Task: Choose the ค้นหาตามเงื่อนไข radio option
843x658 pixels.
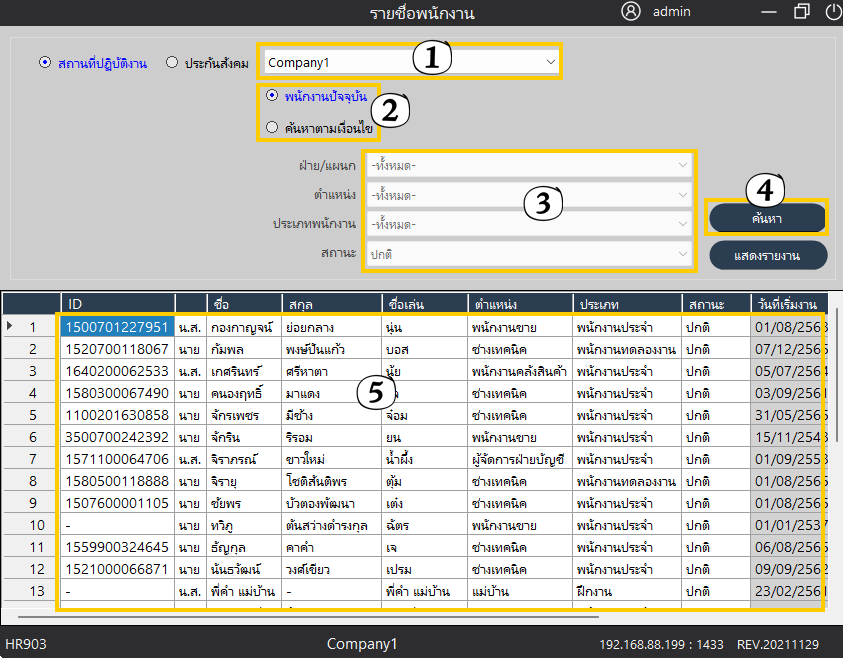Action: click(x=272, y=127)
